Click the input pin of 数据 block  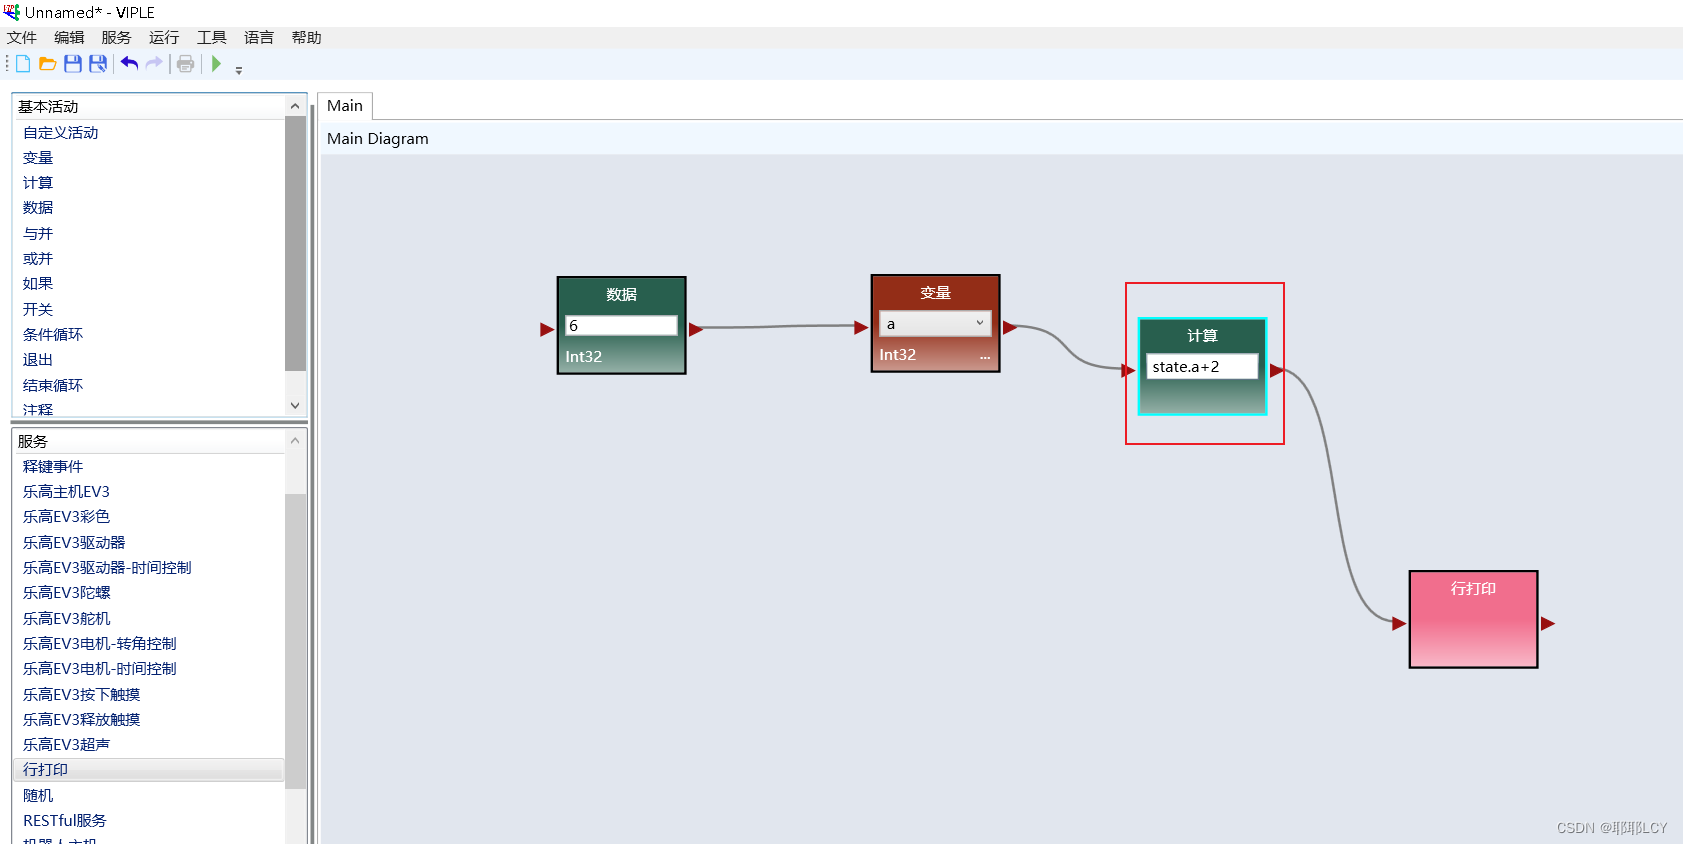(547, 330)
